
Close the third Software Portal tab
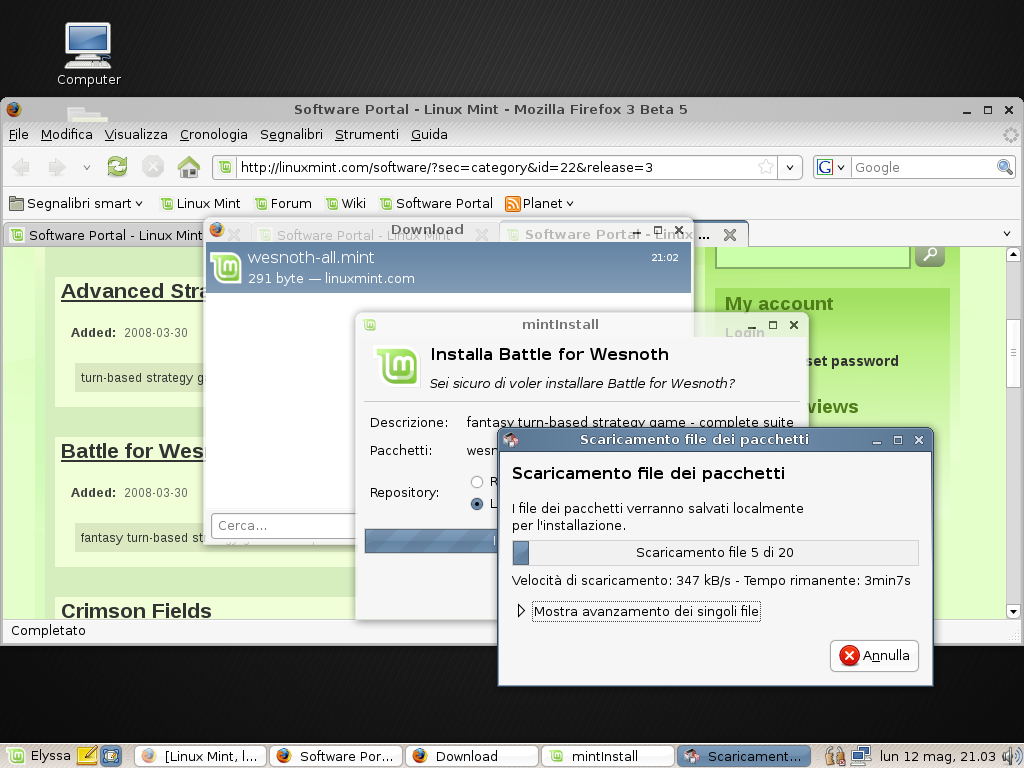coord(730,235)
